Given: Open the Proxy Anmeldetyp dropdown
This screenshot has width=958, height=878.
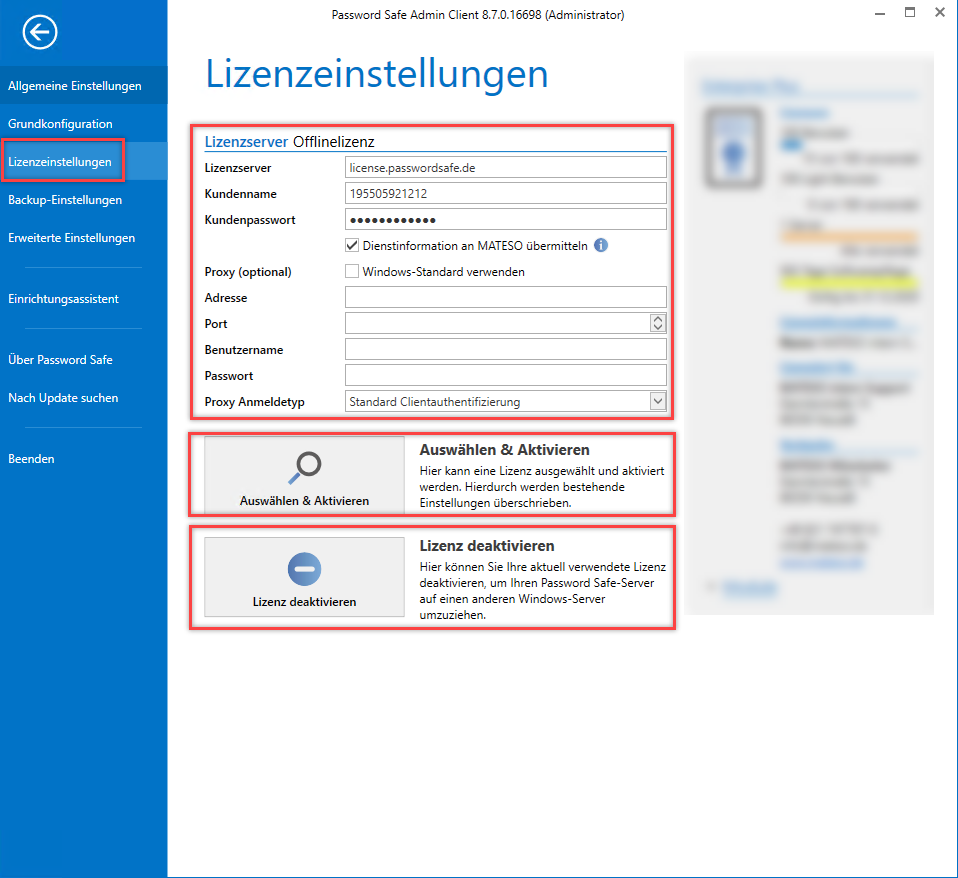Looking at the screenshot, I should click(x=657, y=401).
